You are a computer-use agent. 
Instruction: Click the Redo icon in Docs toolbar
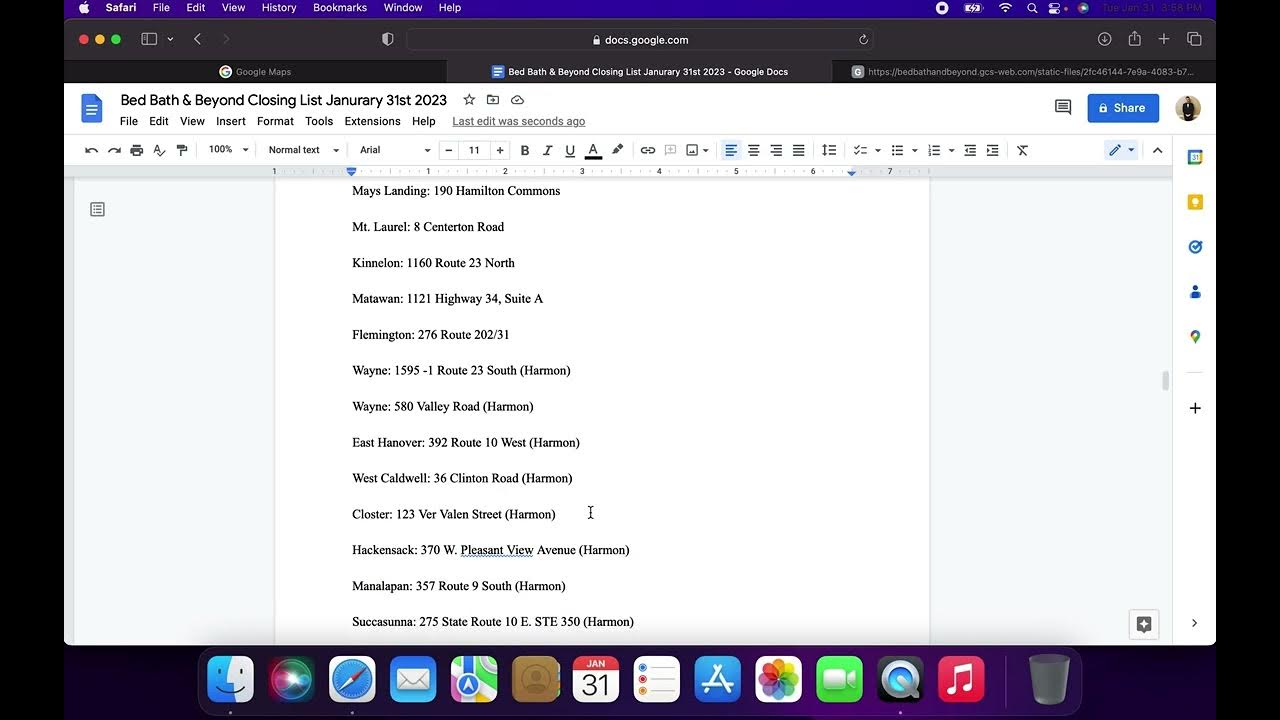pos(114,150)
